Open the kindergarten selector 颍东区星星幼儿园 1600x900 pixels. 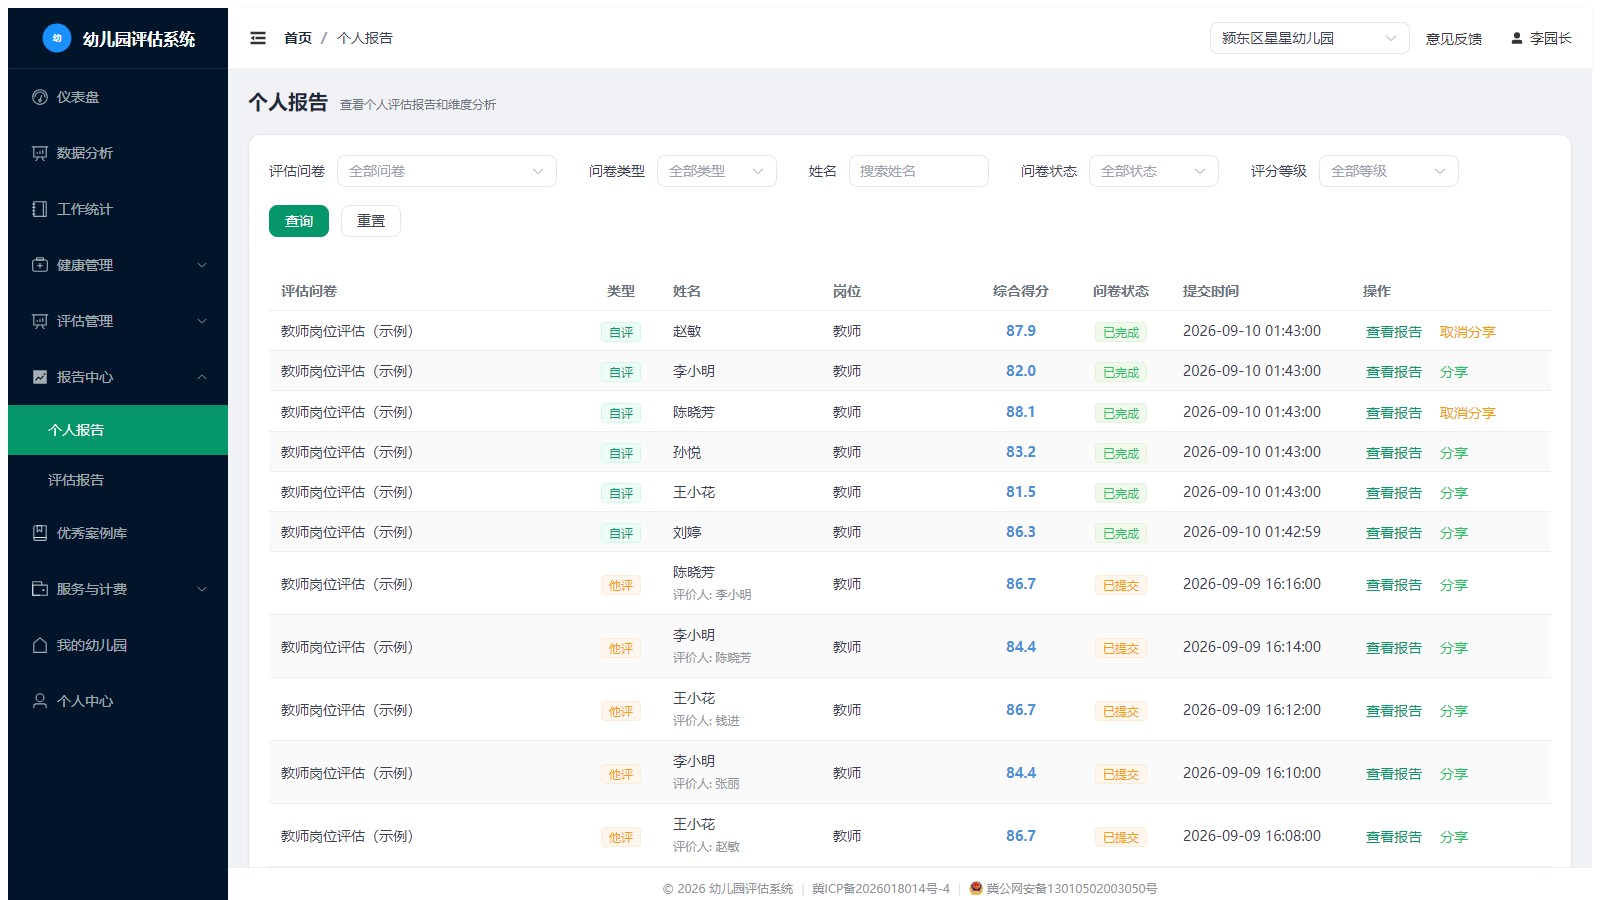coord(1310,38)
